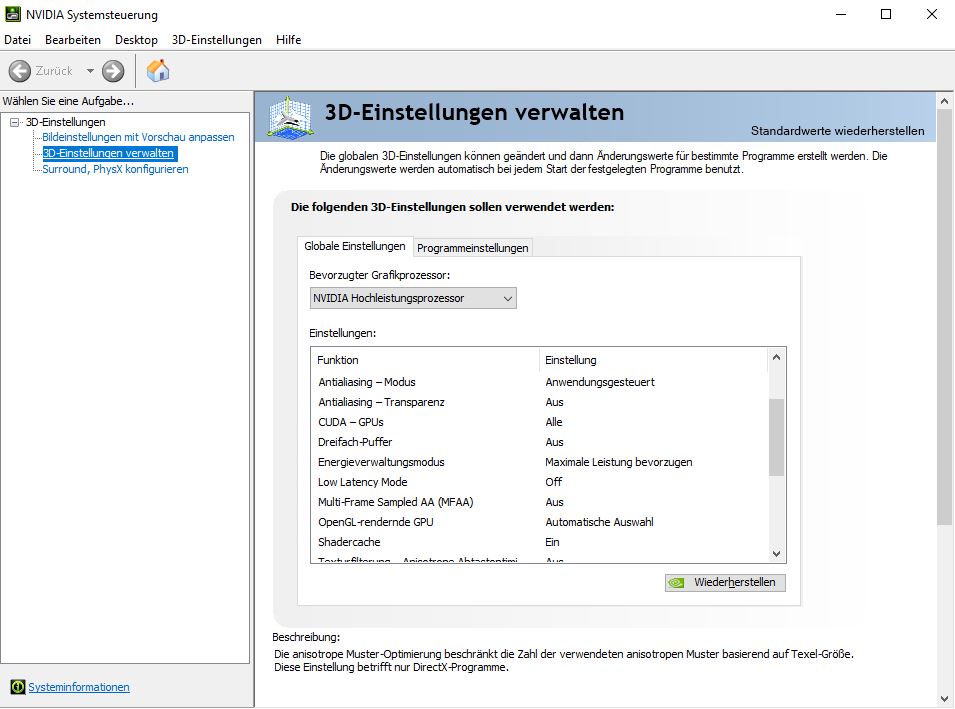Click the green back arrow icon

19,71
